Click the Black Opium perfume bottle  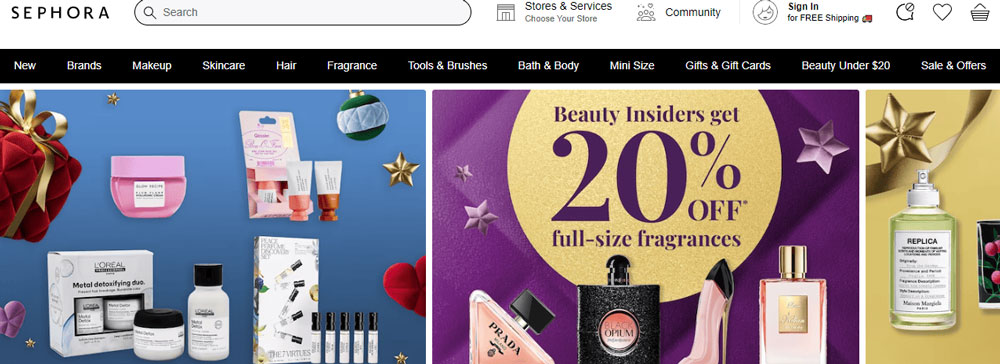coord(618,310)
